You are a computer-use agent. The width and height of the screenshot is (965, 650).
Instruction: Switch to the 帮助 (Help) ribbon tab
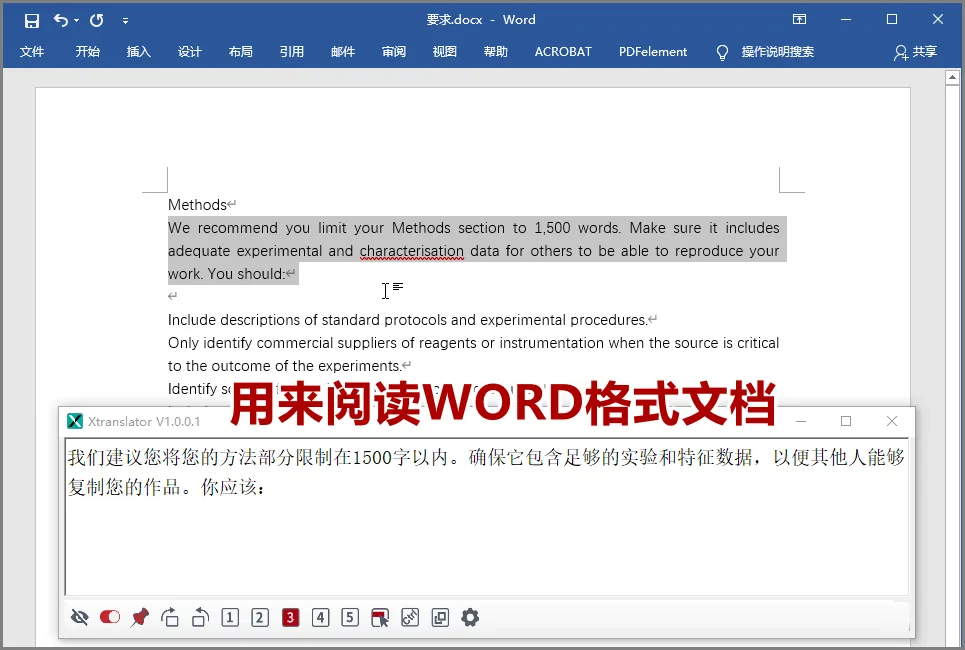(x=496, y=52)
